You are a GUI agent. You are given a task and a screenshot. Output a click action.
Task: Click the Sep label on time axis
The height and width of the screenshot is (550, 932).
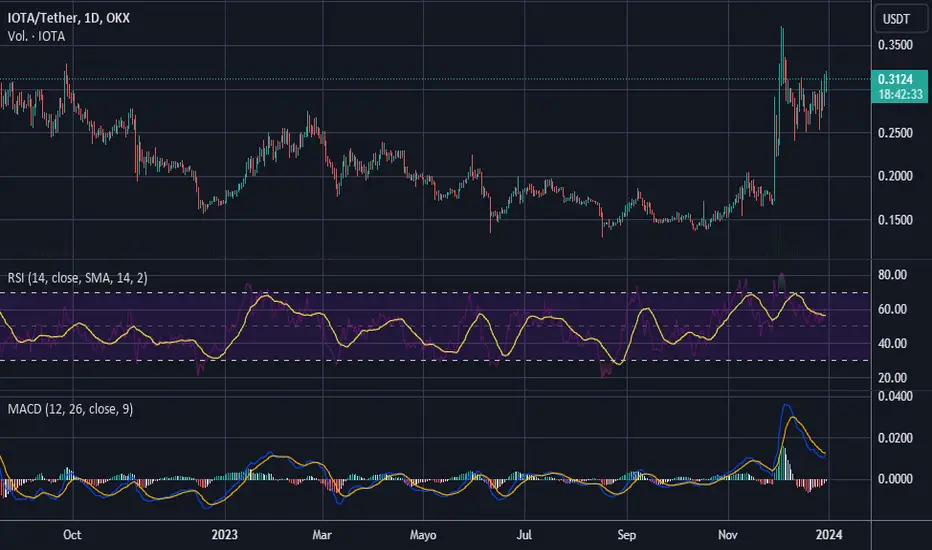click(626, 535)
